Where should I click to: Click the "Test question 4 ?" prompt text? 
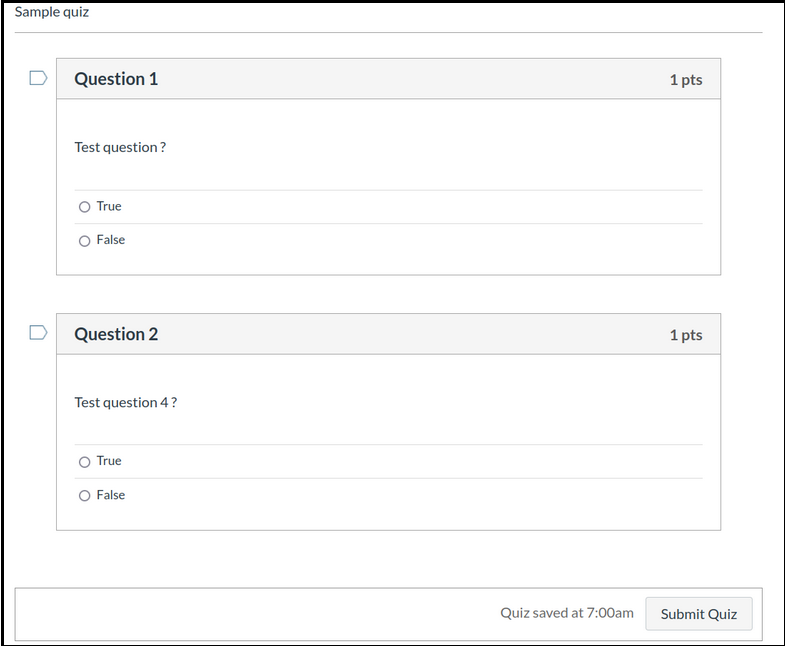click(x=125, y=402)
